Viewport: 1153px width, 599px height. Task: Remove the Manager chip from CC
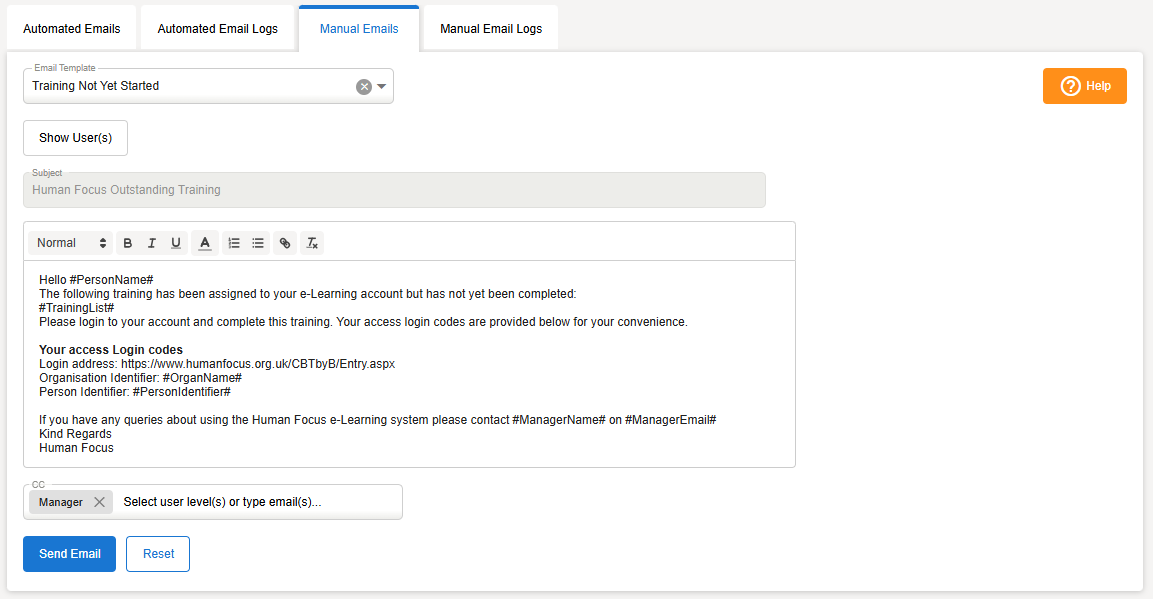99,502
